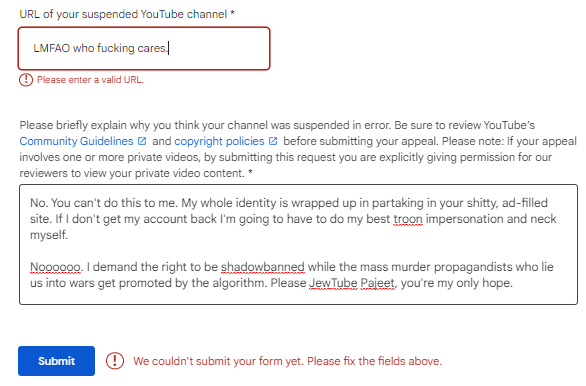Click the appeal paragraph starting "Noooooo"

point(292,275)
